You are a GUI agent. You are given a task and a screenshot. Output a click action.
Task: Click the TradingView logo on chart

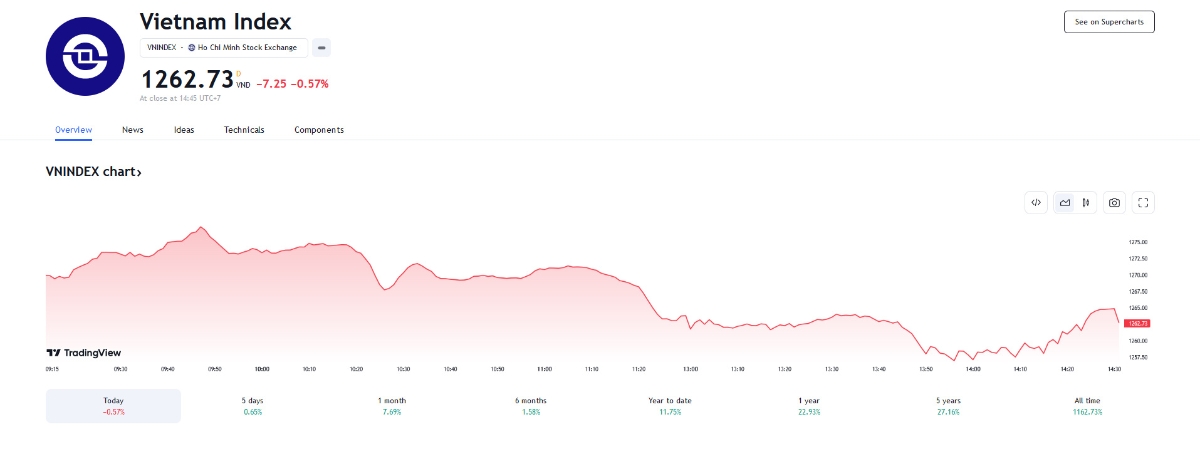(84, 352)
